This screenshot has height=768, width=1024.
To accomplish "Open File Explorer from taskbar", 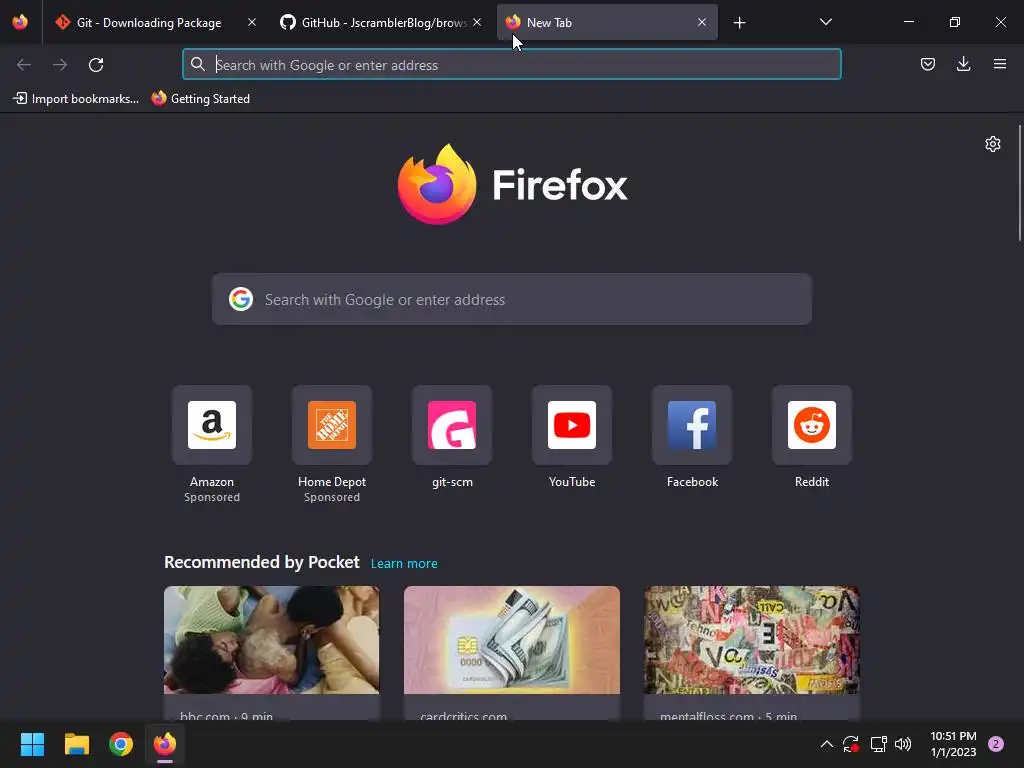I will [x=76, y=744].
